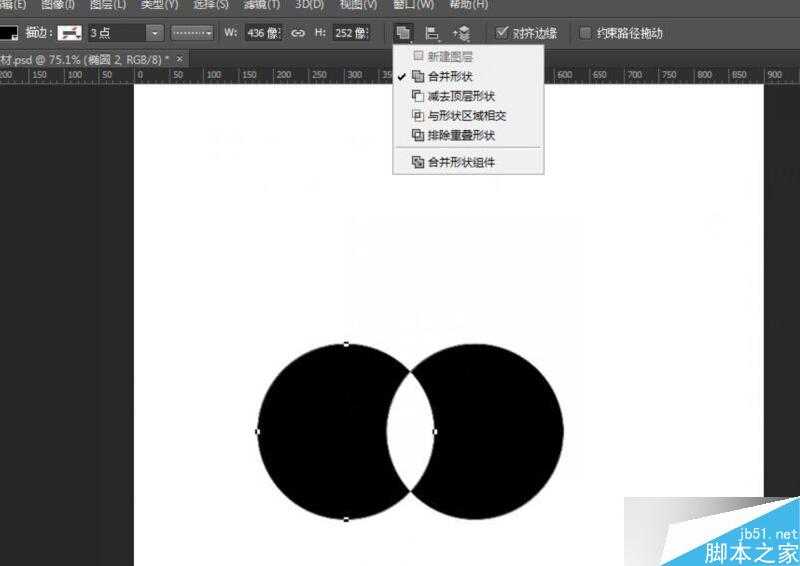The width and height of the screenshot is (800, 566).
Task: Toggle the 对齐边缘 checkbox
Action: 503,33
